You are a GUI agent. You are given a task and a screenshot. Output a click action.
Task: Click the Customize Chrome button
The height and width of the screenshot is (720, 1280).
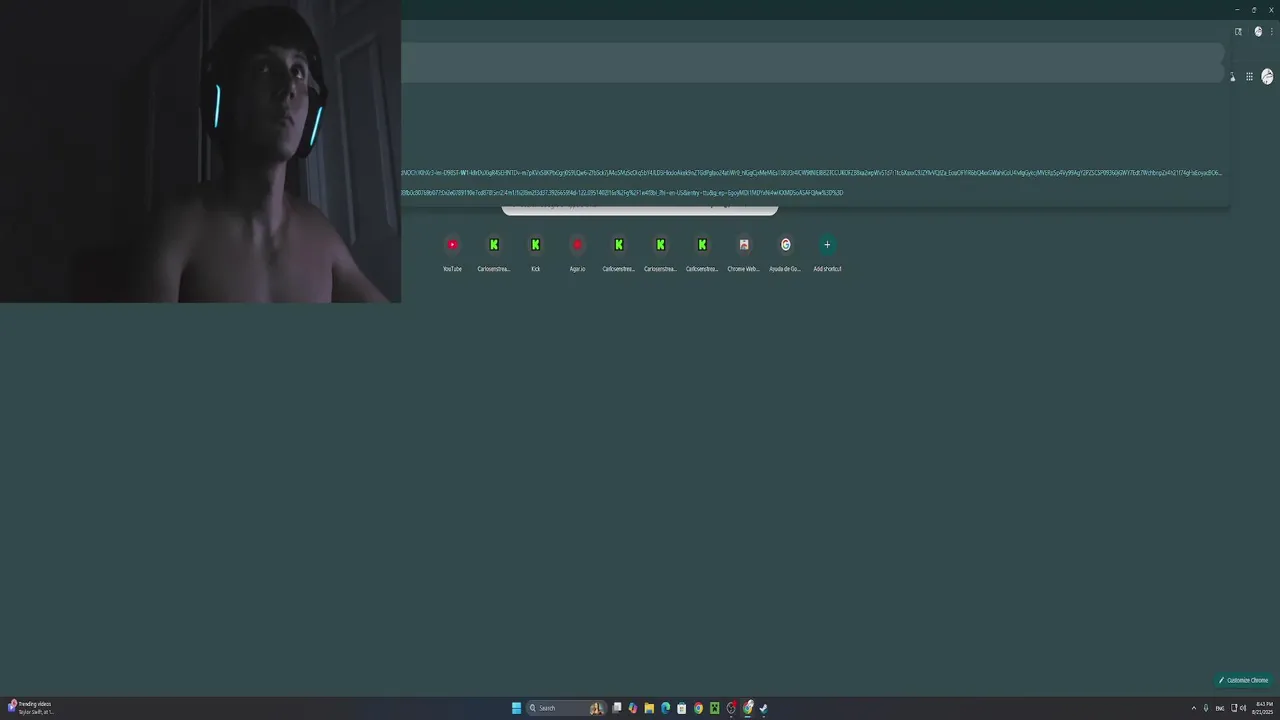tap(1243, 680)
